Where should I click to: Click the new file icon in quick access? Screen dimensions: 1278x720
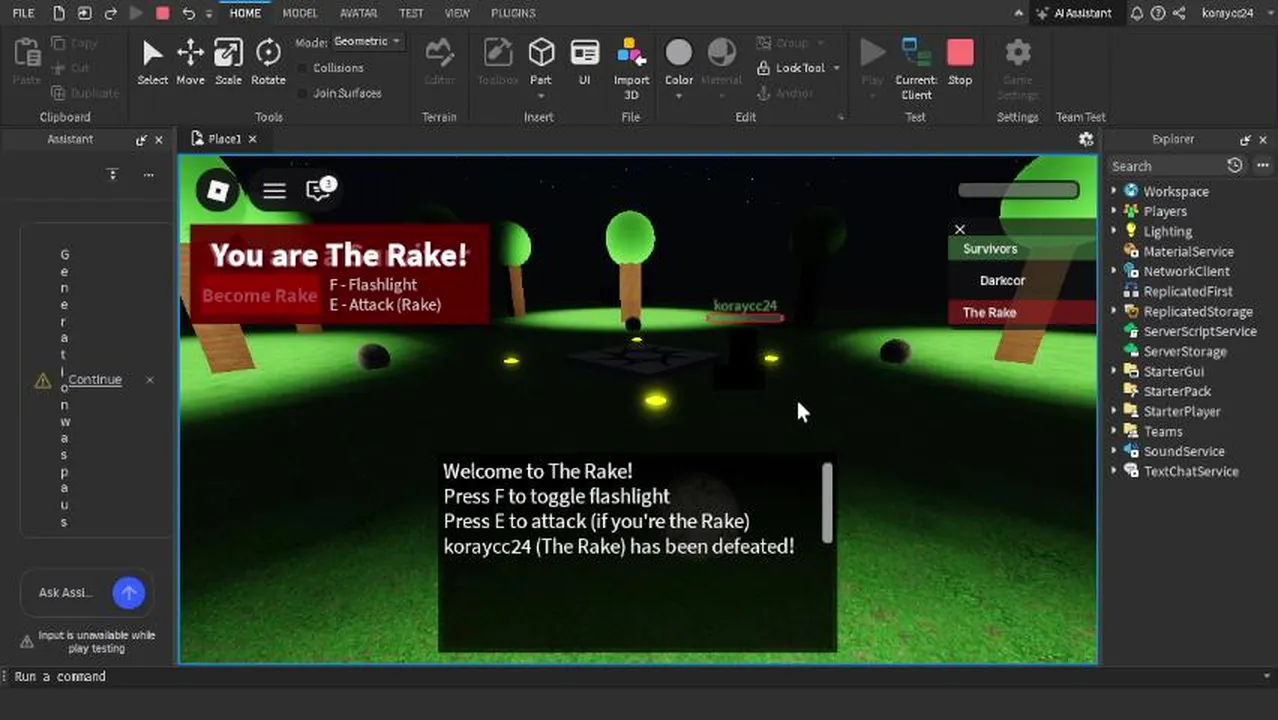59,13
